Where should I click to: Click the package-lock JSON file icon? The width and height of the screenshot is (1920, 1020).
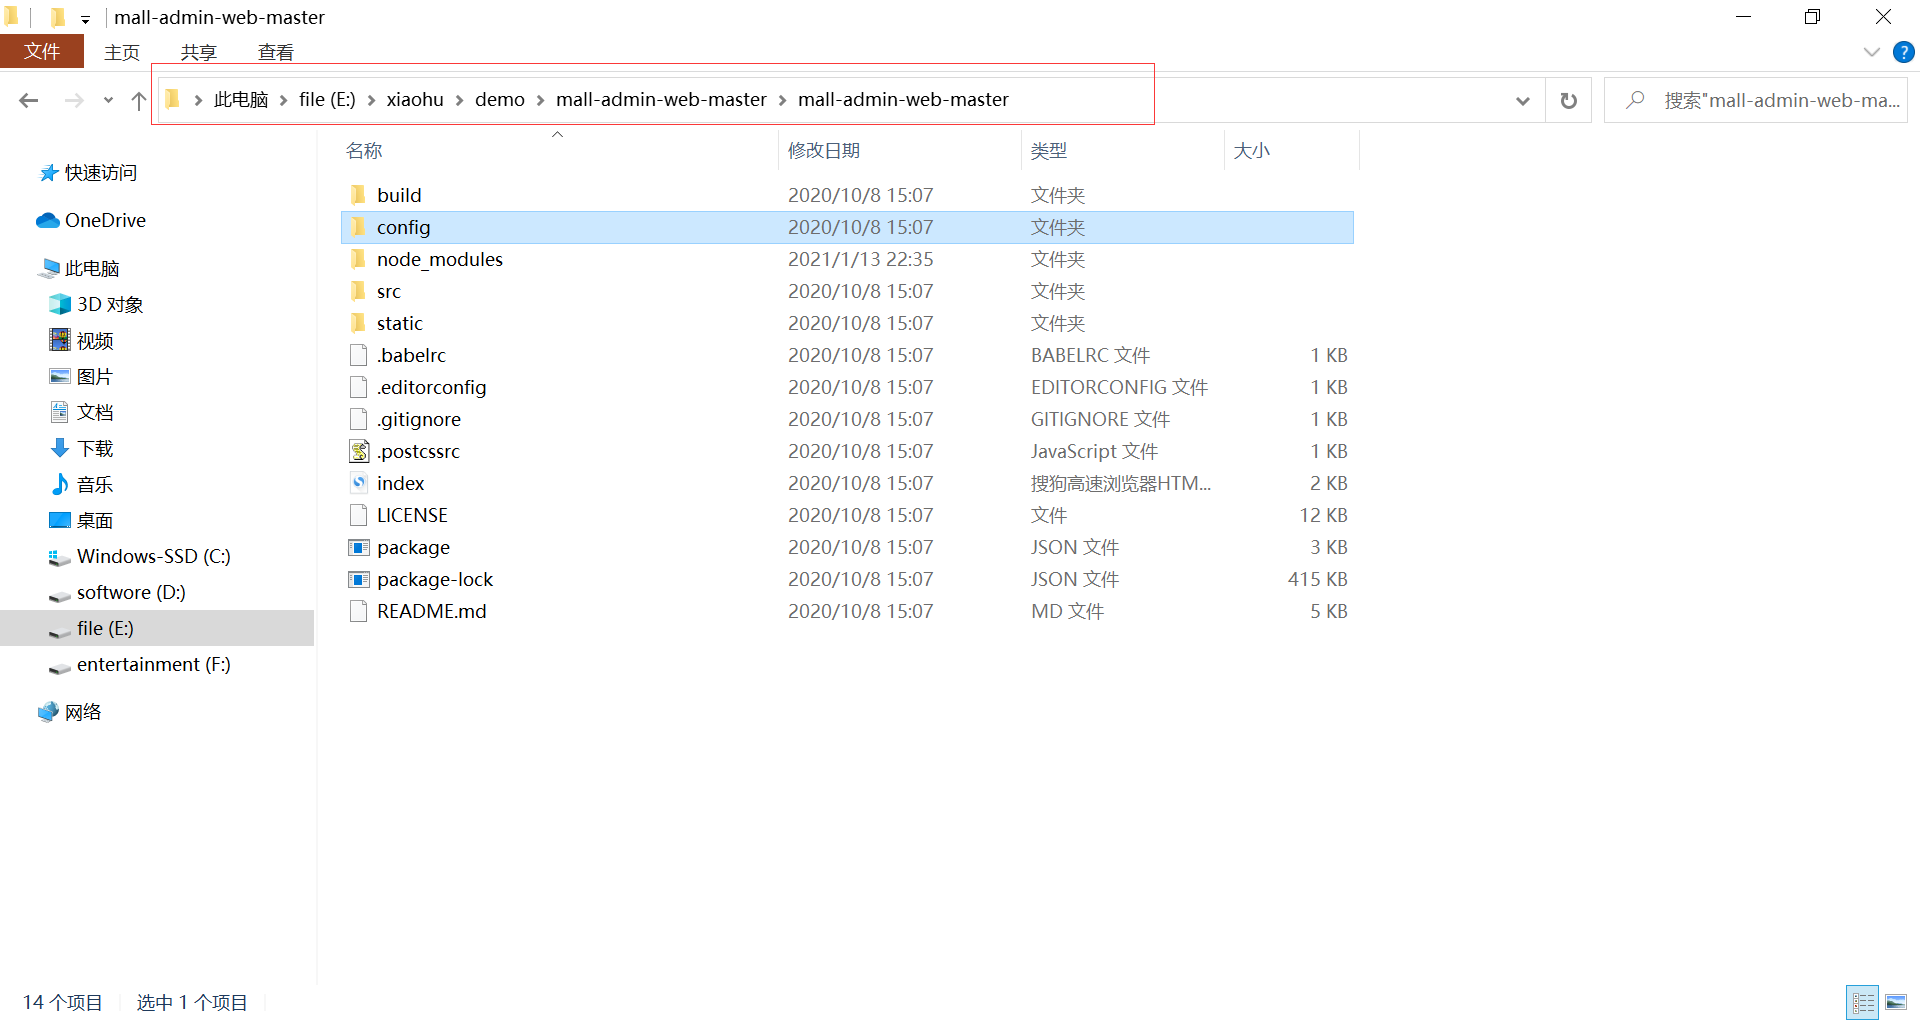pos(359,579)
